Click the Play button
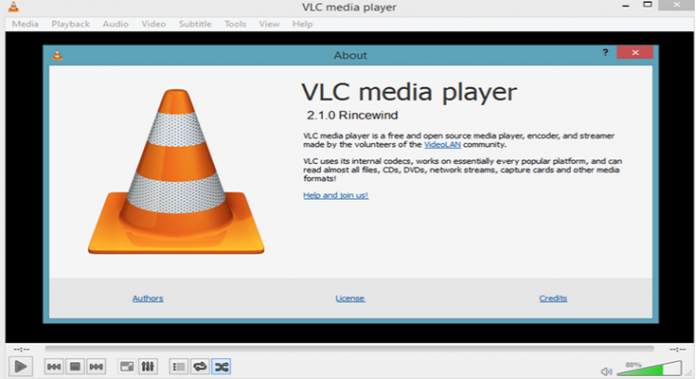The height and width of the screenshot is (379, 696). pyautogui.click(x=20, y=367)
